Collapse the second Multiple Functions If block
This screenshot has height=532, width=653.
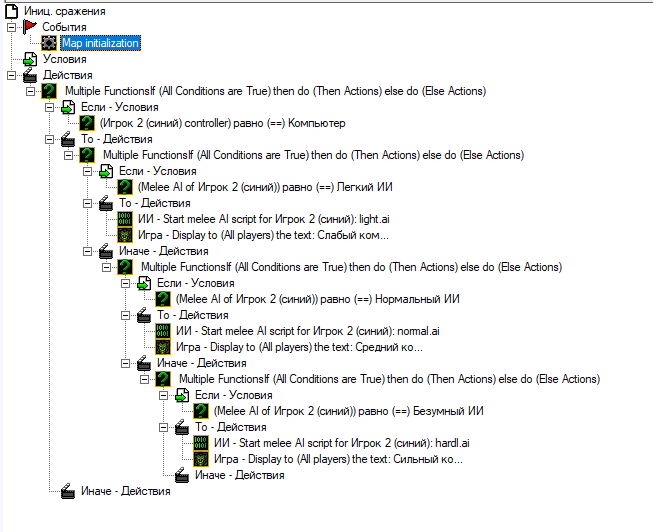click(68, 155)
